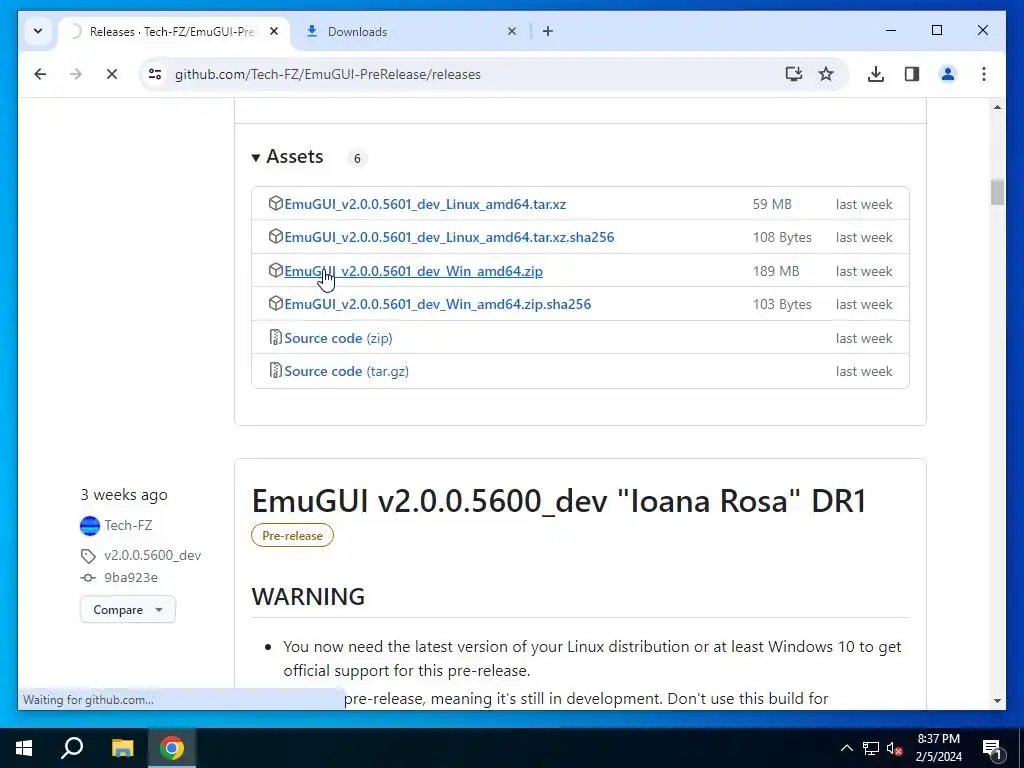Viewport: 1024px width, 768px height.
Task: Click the Tech-FZ avatar image
Action: [89, 526]
